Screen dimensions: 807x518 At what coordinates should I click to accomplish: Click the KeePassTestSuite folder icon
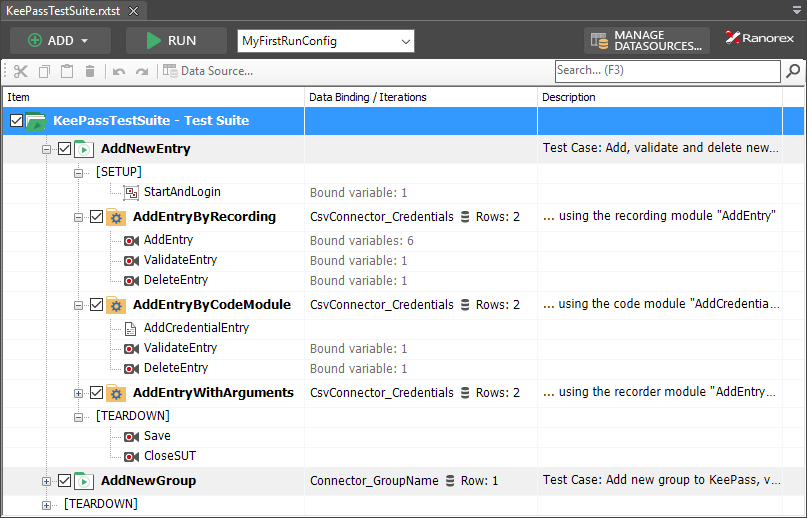tap(36, 122)
